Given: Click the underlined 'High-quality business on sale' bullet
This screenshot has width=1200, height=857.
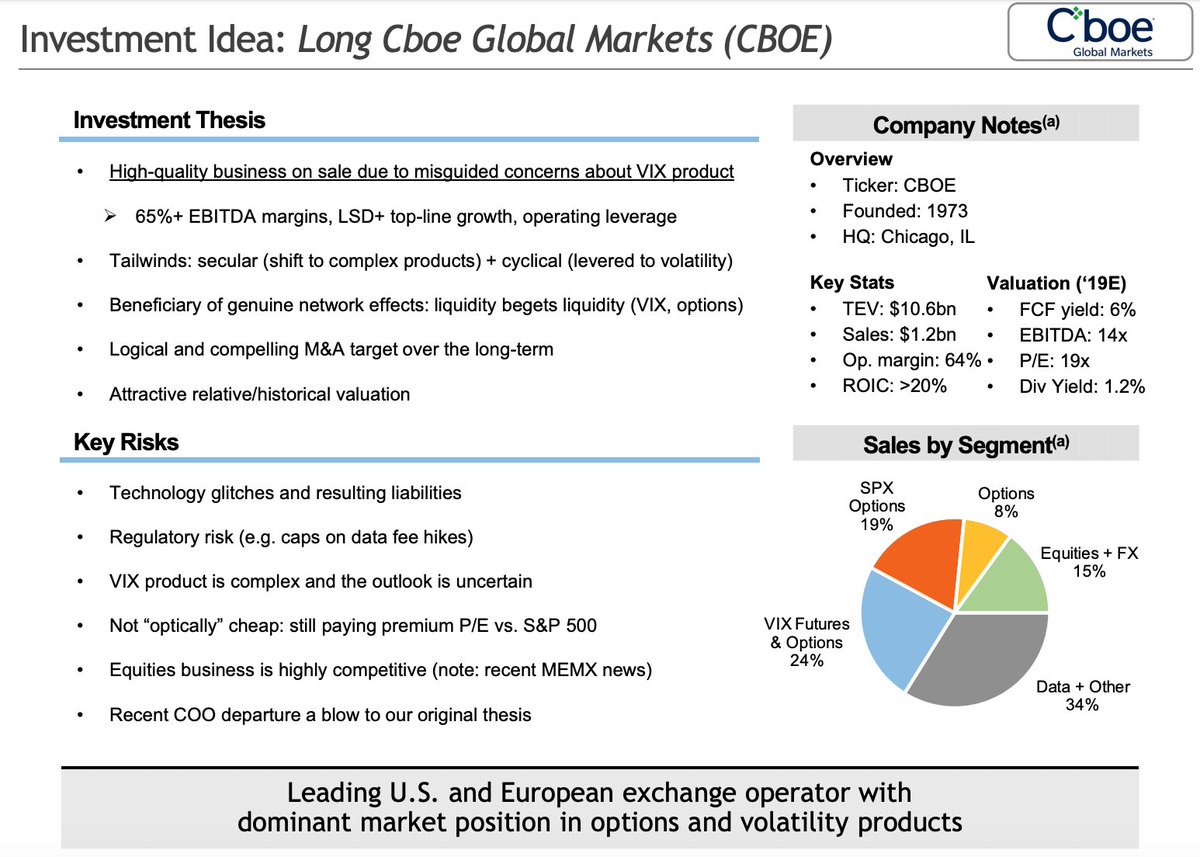Looking at the screenshot, I should point(421,172).
